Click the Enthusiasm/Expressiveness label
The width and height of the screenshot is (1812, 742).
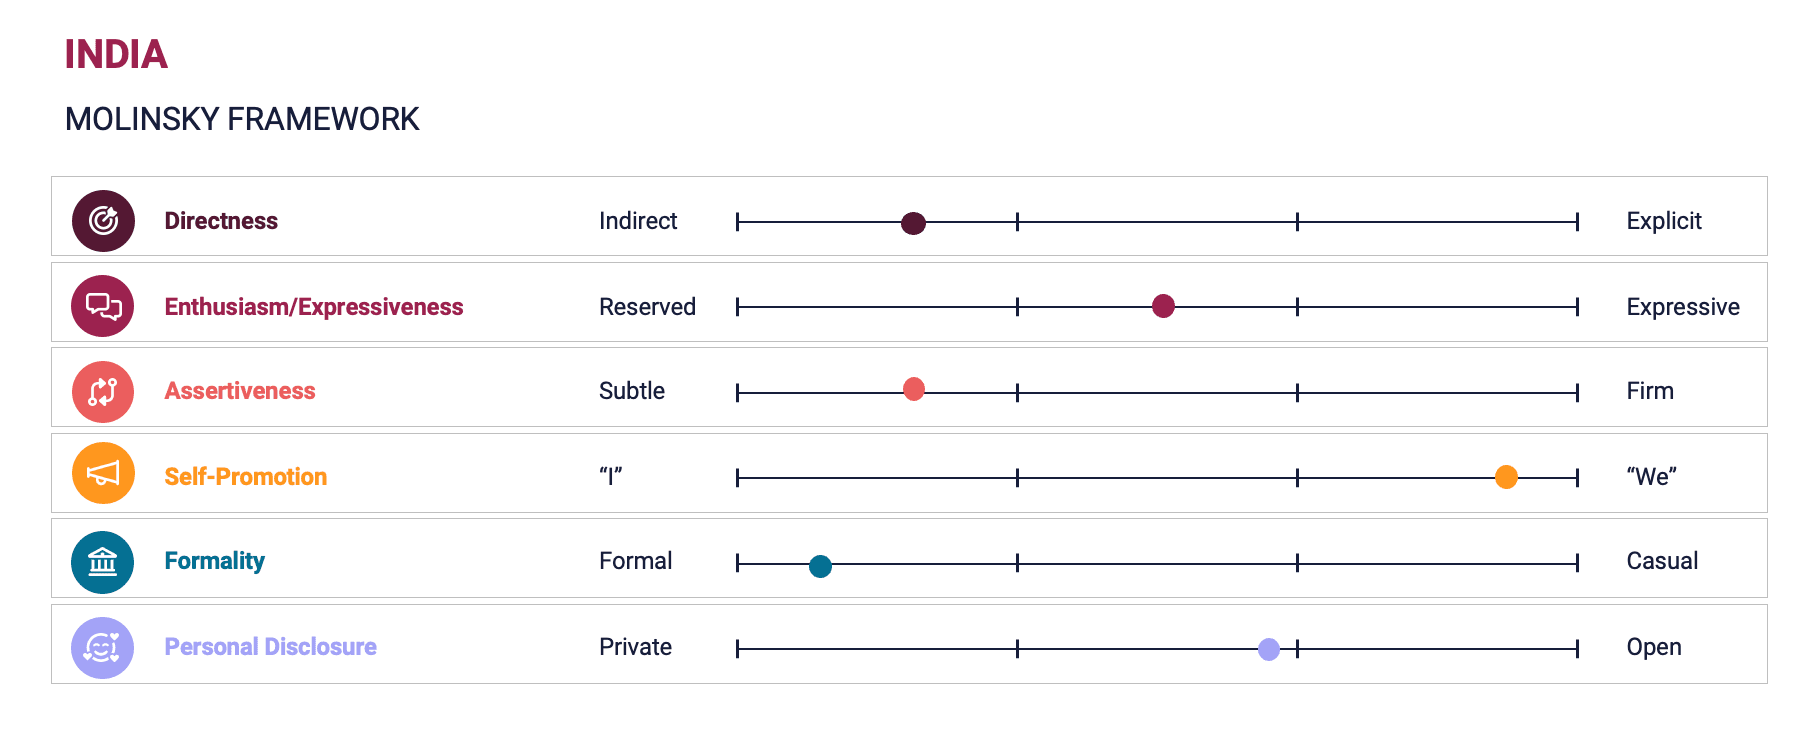pyautogui.click(x=314, y=307)
